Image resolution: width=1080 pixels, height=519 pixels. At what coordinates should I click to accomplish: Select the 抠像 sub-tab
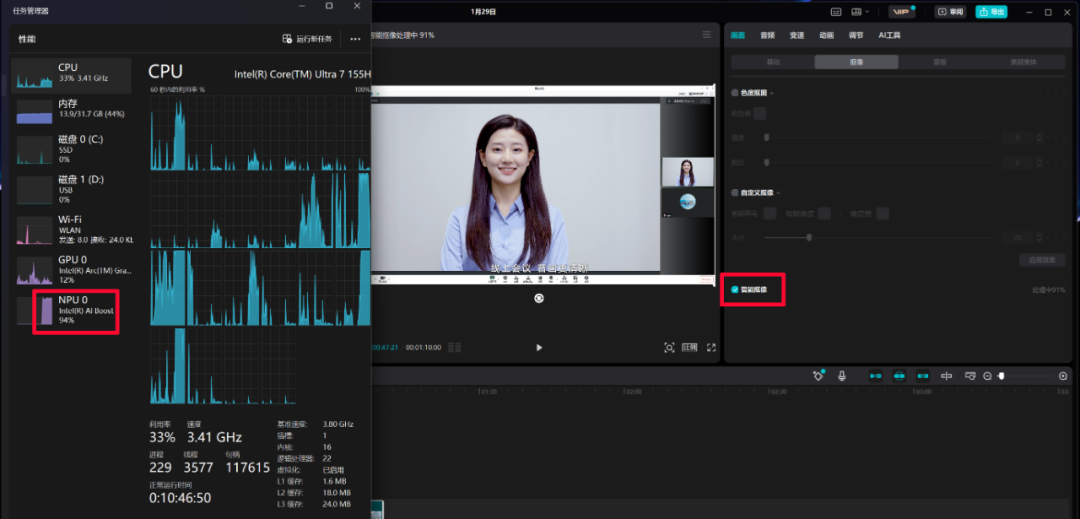(856, 62)
